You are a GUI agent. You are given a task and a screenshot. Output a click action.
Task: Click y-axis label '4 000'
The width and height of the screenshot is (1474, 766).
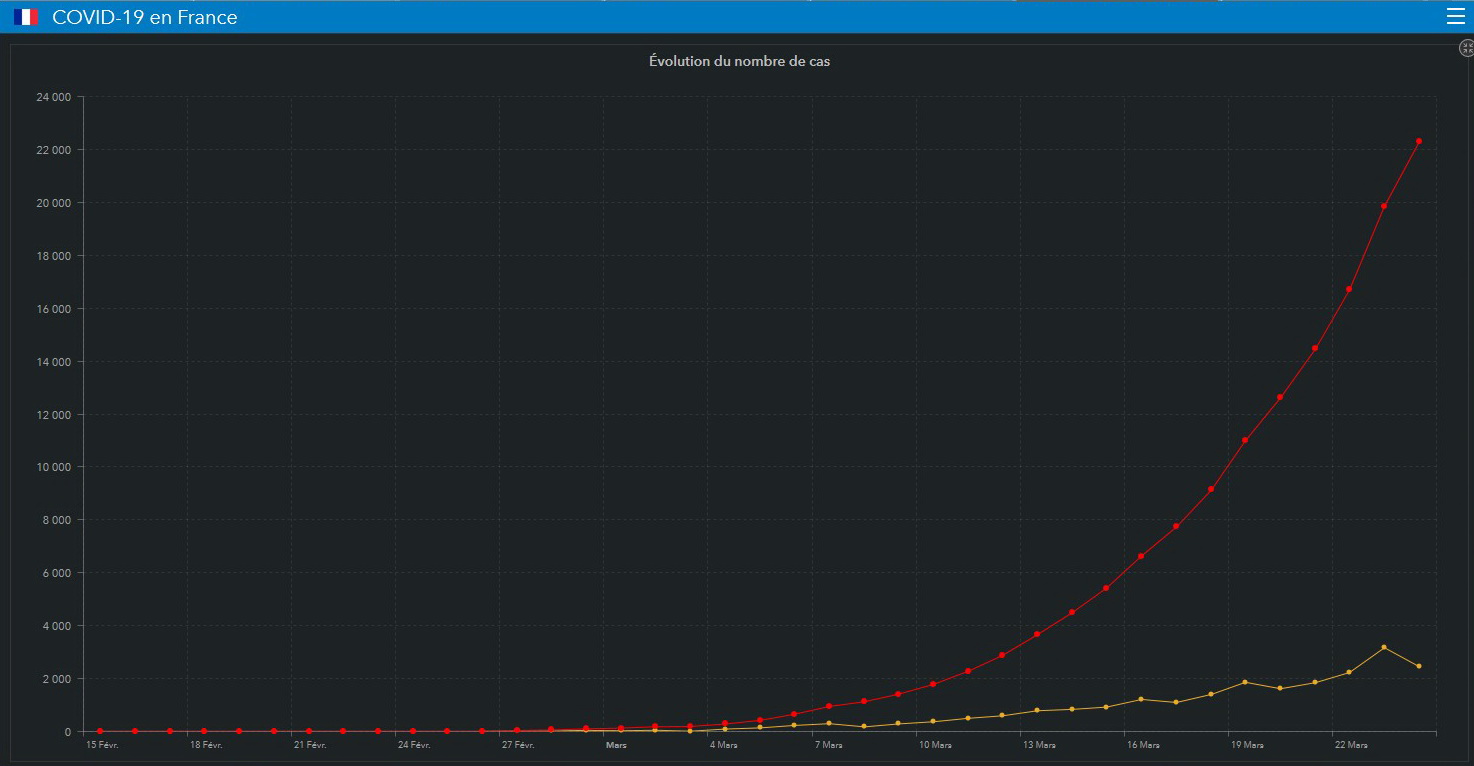[x=56, y=626]
